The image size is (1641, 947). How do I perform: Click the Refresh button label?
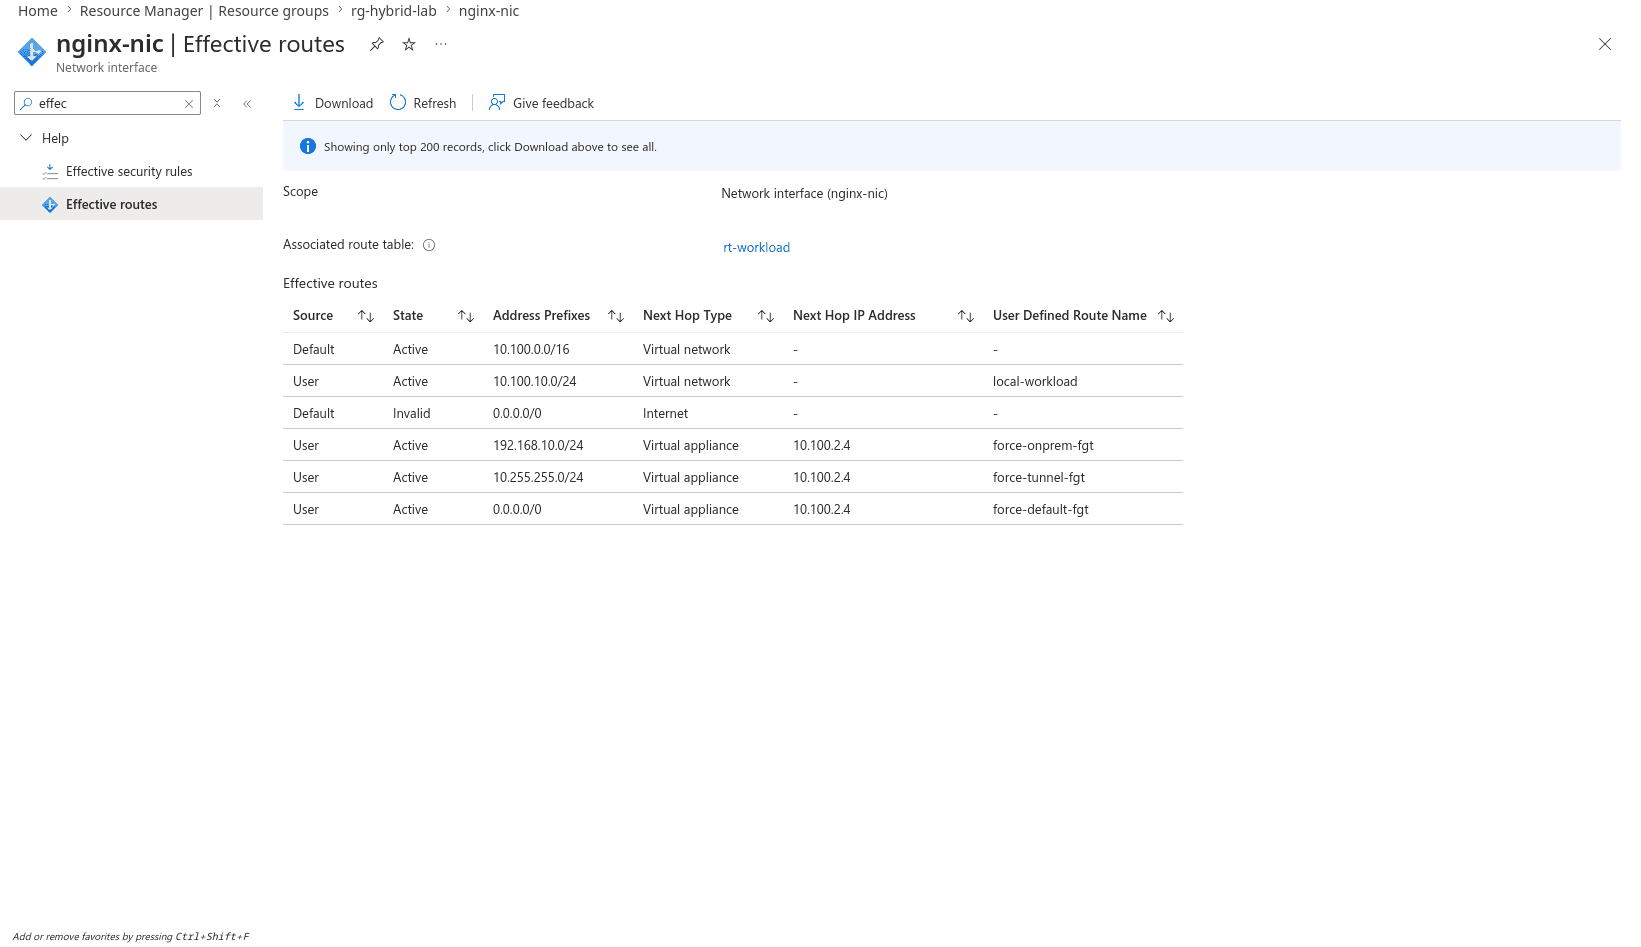(435, 103)
